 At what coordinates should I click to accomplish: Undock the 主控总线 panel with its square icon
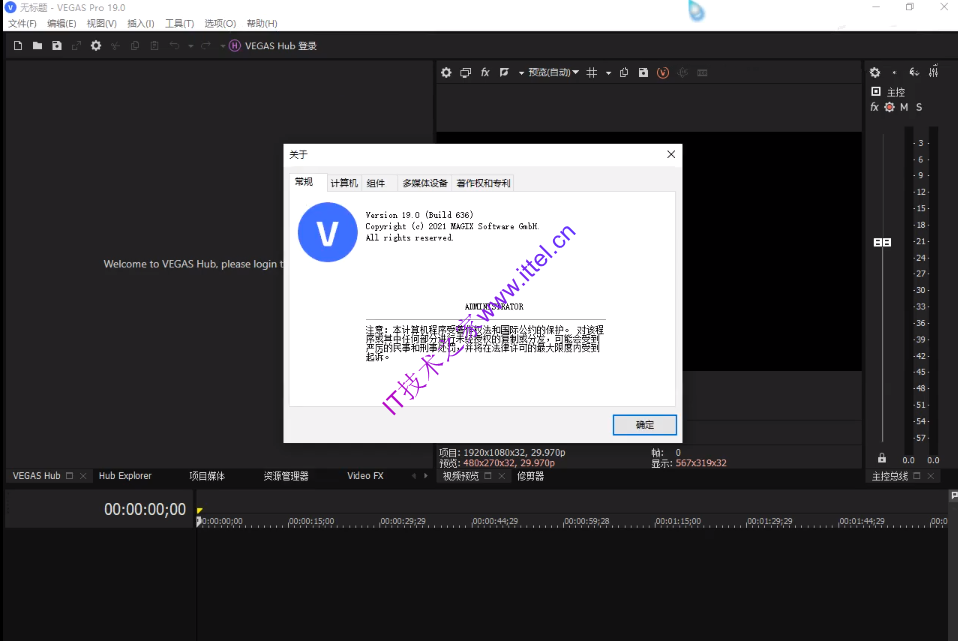[916, 475]
